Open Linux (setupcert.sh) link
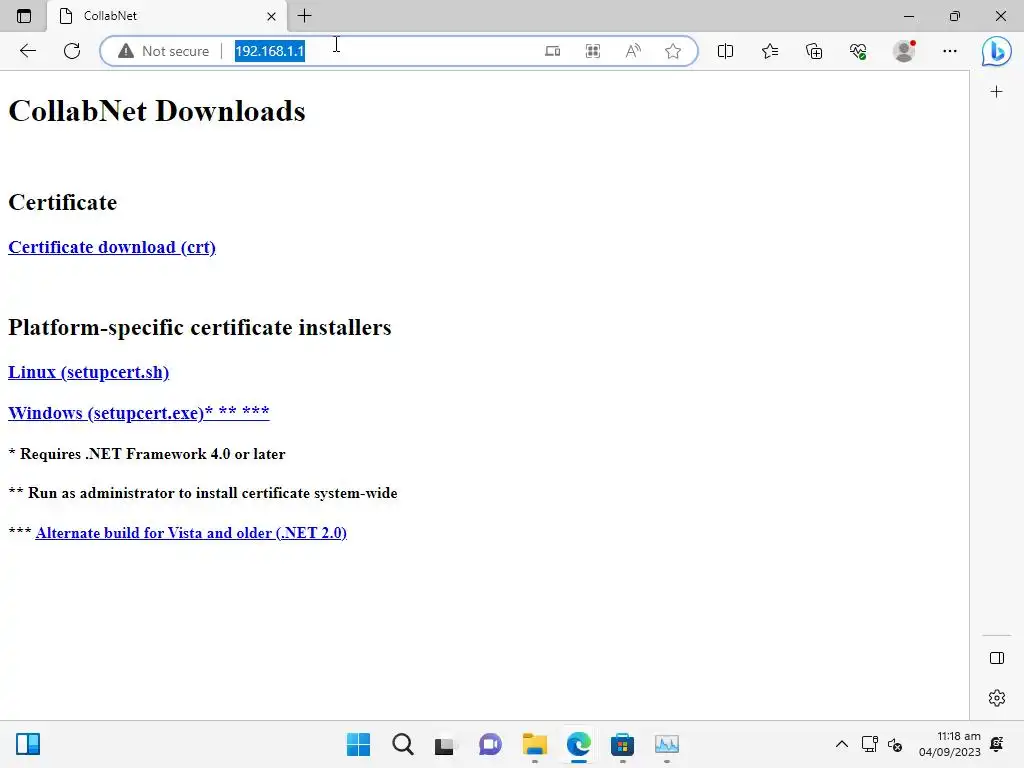The height and width of the screenshot is (768, 1024). pos(88,372)
